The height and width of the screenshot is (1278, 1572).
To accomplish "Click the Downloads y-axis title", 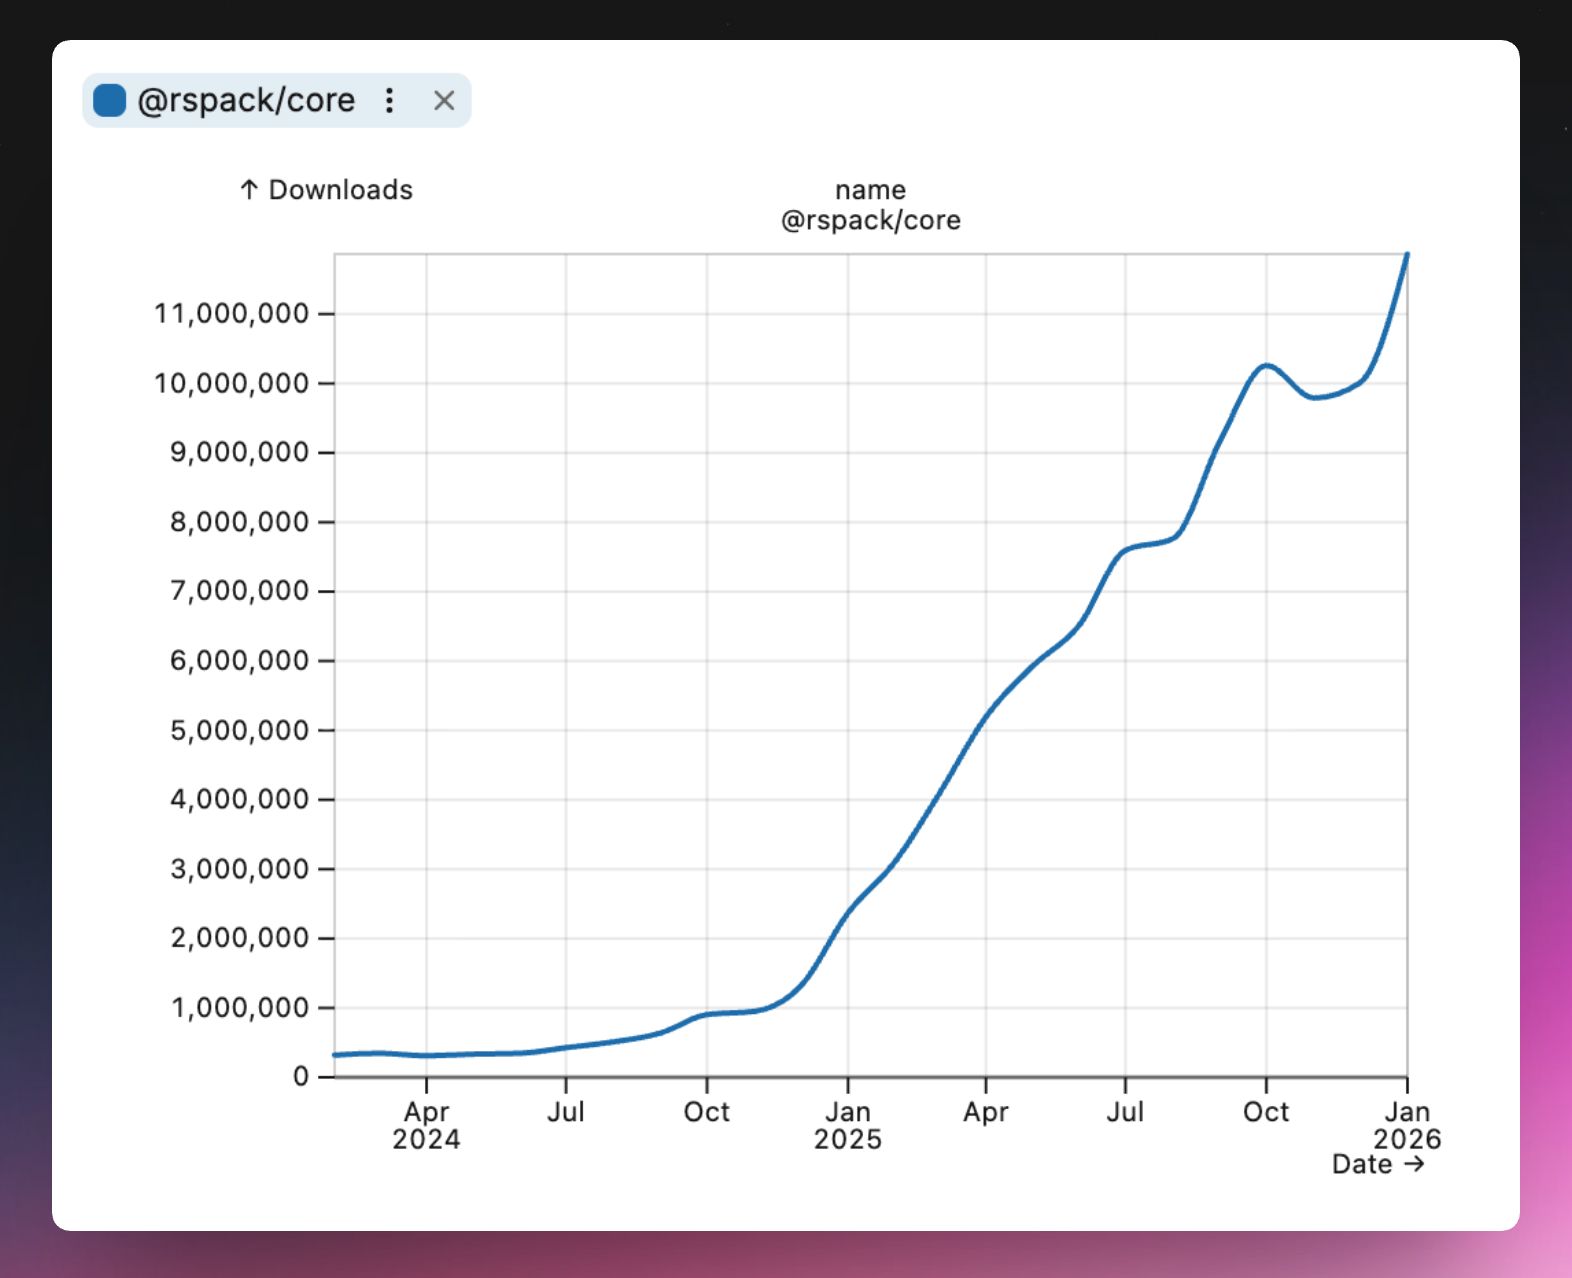I will pyautogui.click(x=340, y=190).
